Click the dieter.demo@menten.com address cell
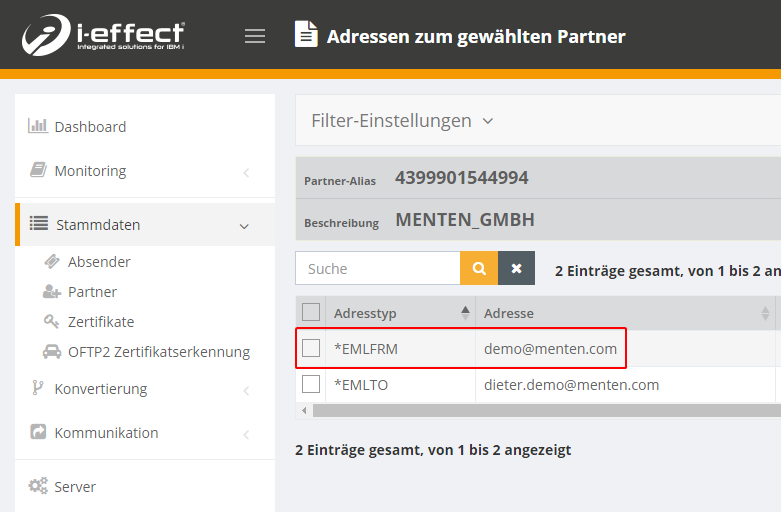The height and width of the screenshot is (512, 781). 571,385
